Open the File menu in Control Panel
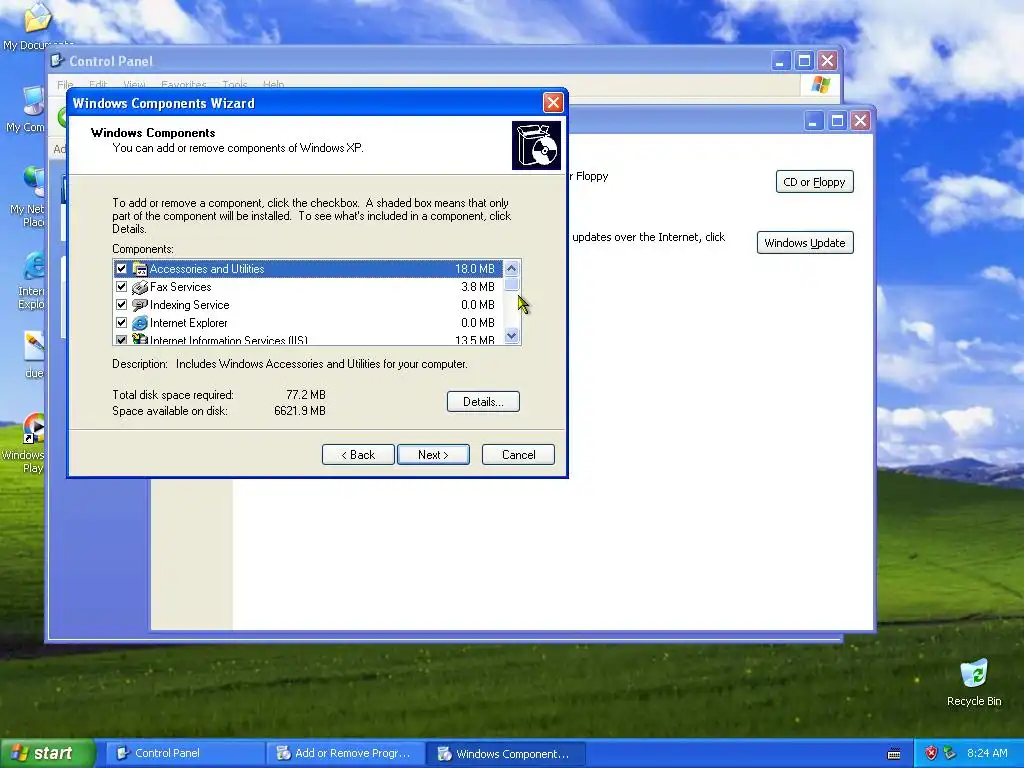 tap(65, 84)
